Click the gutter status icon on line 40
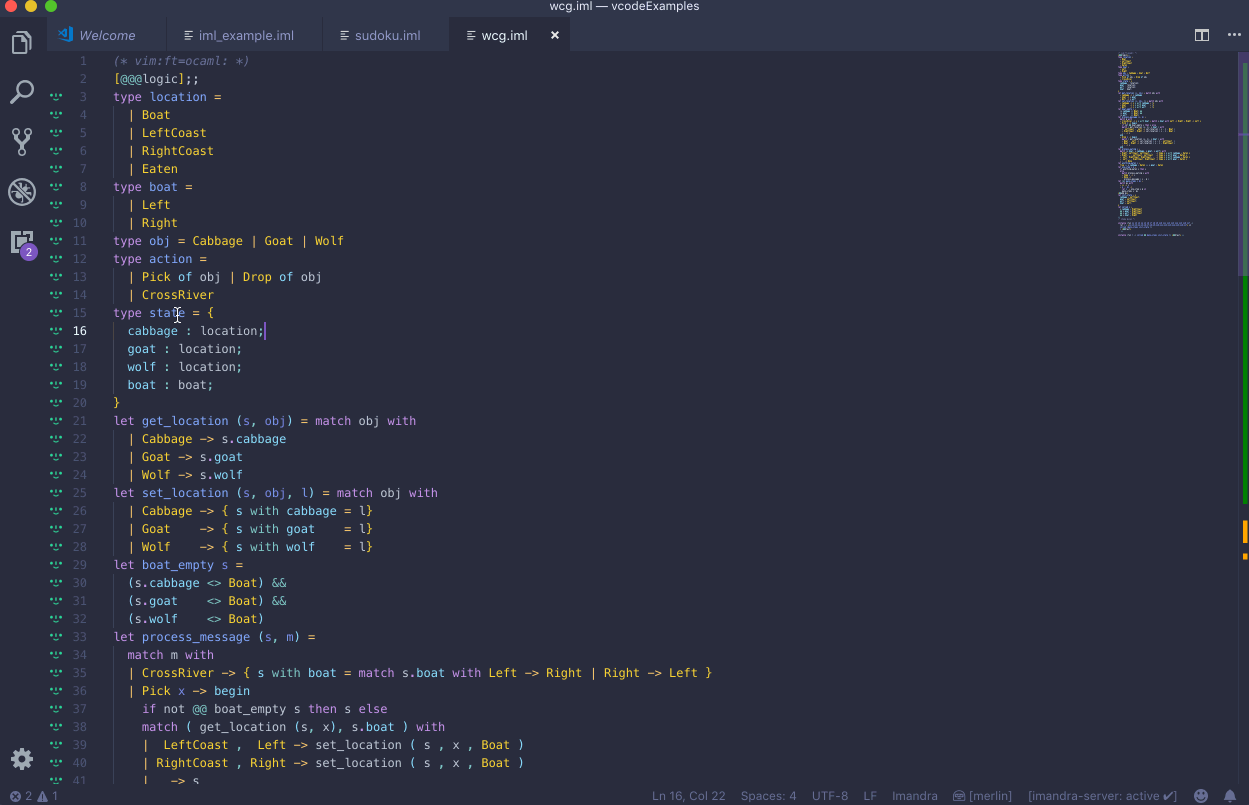 click(x=57, y=763)
